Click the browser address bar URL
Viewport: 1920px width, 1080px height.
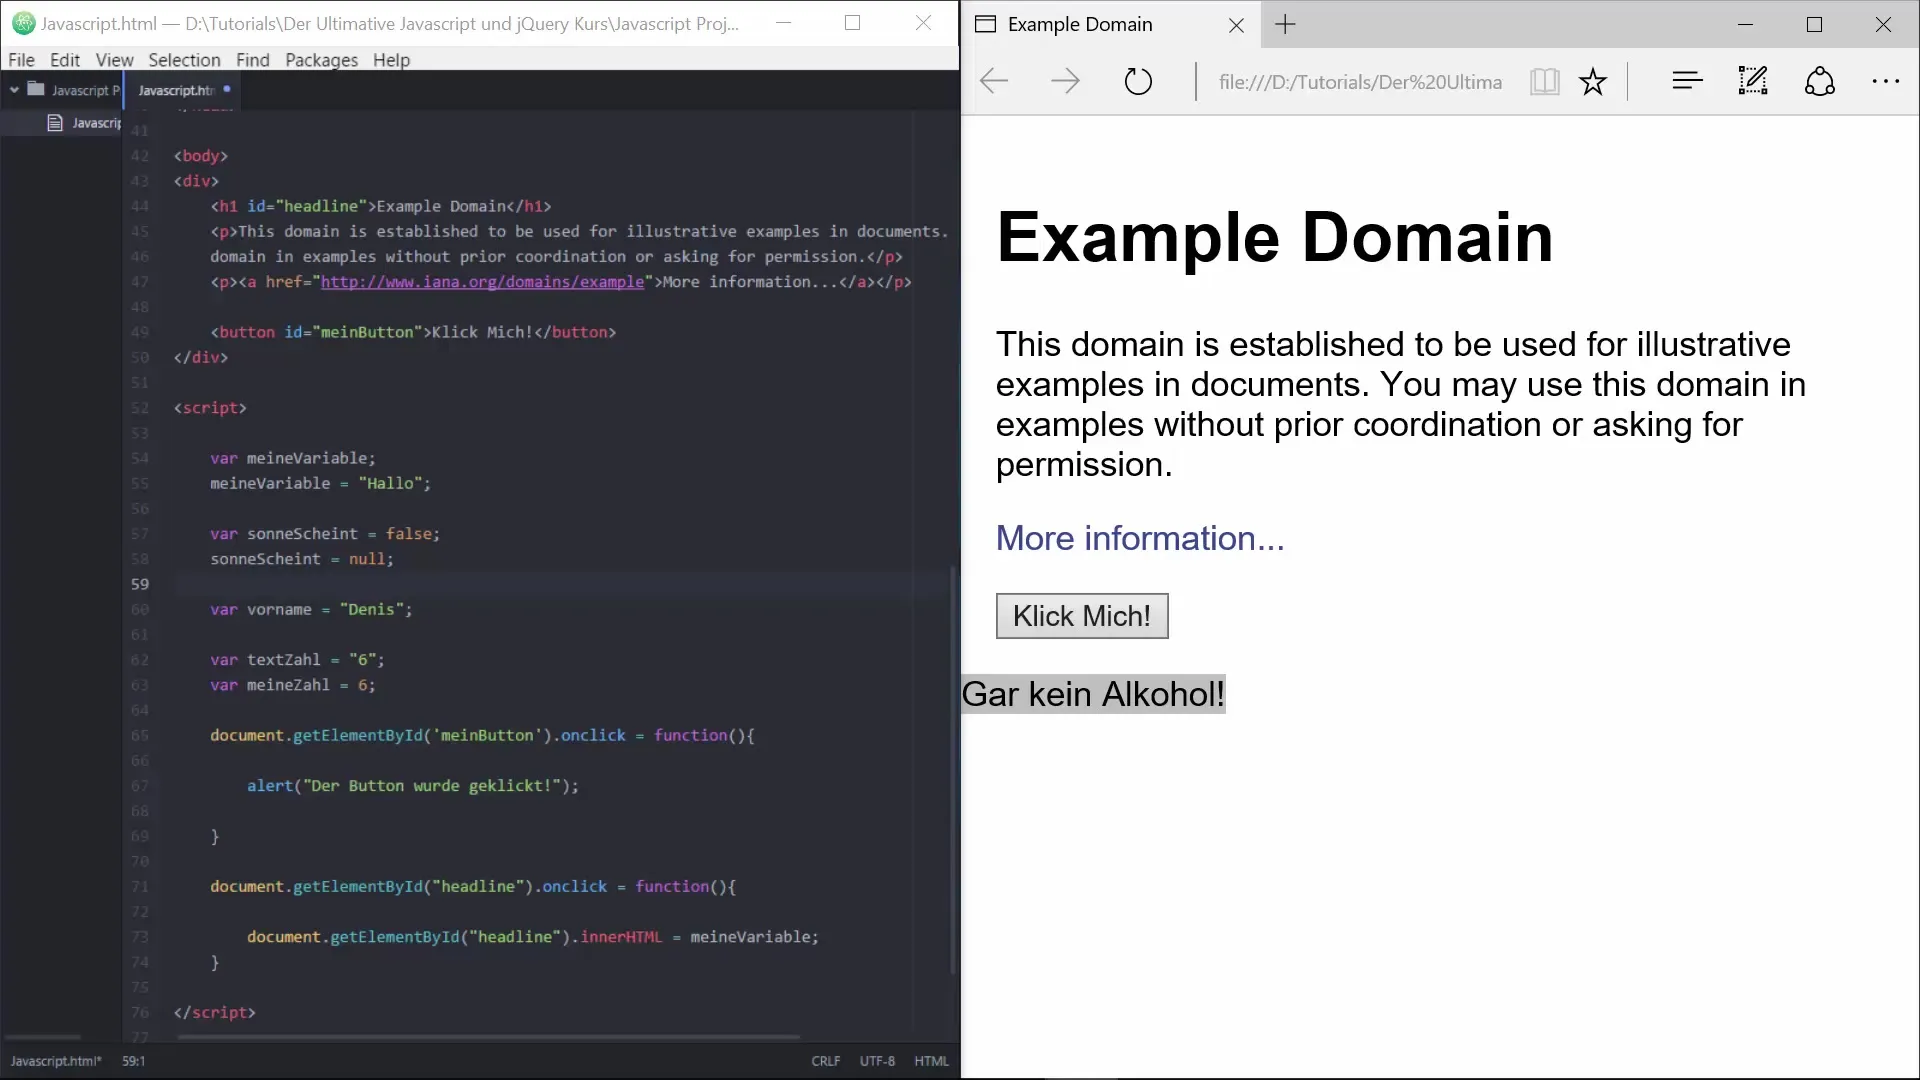1360,82
